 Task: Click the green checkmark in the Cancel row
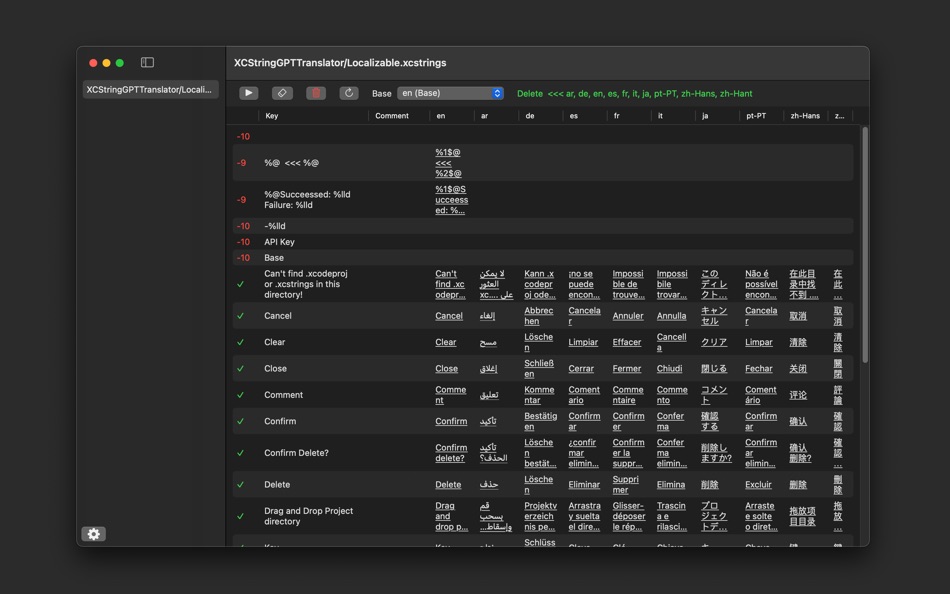[x=240, y=316]
